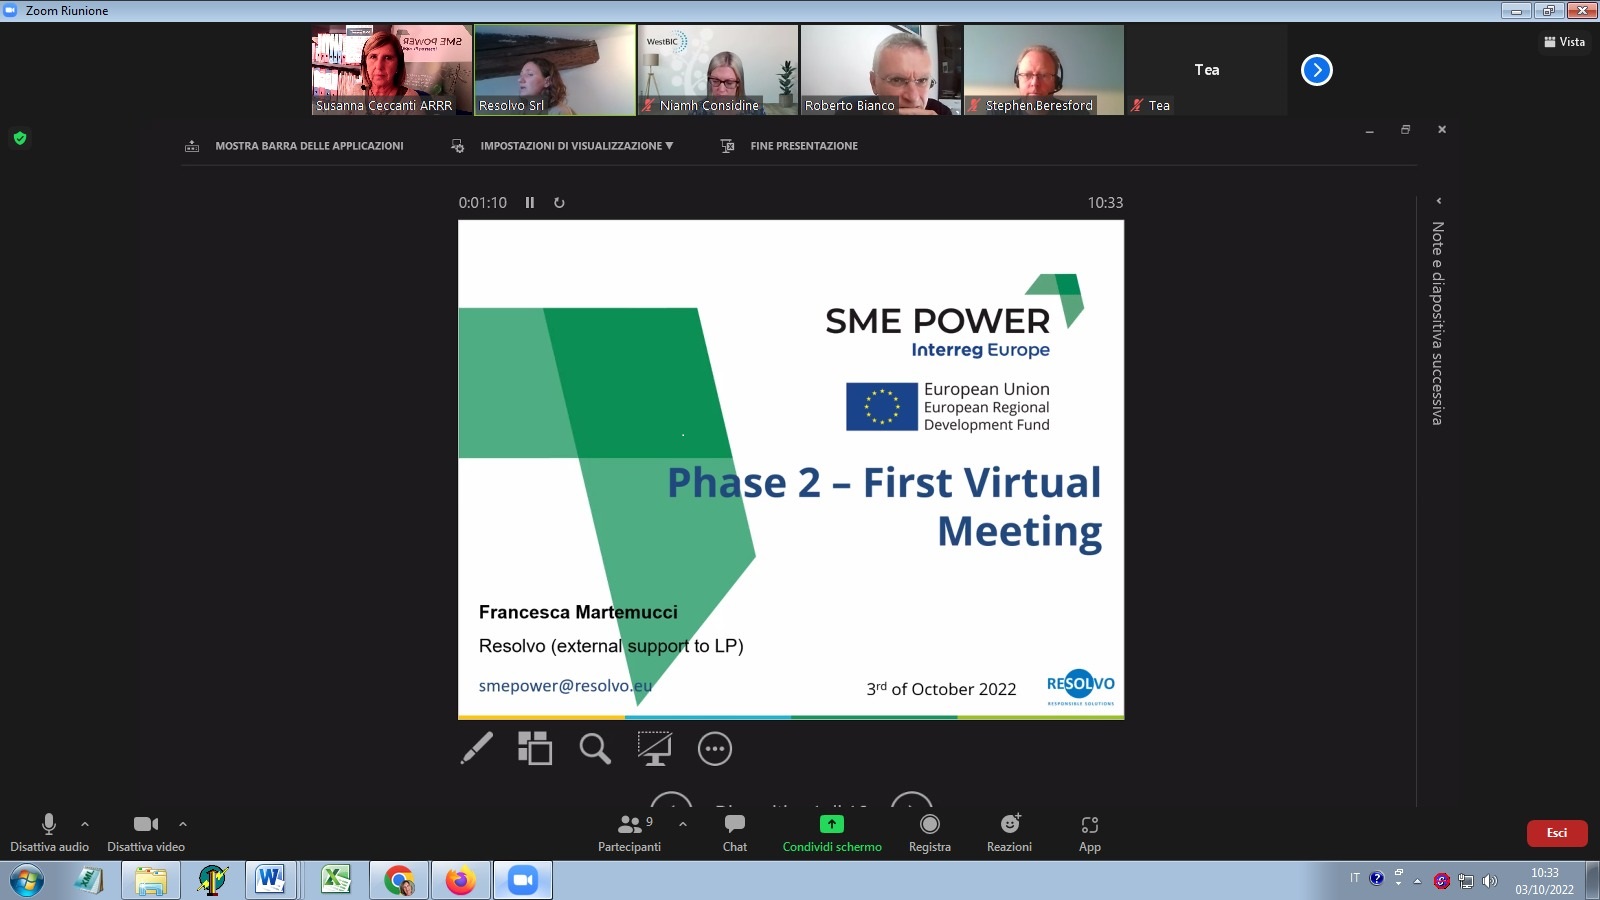This screenshot has width=1600, height=900.
Task: Expand Note e diapositiva successiva panel
Action: [1438, 201]
